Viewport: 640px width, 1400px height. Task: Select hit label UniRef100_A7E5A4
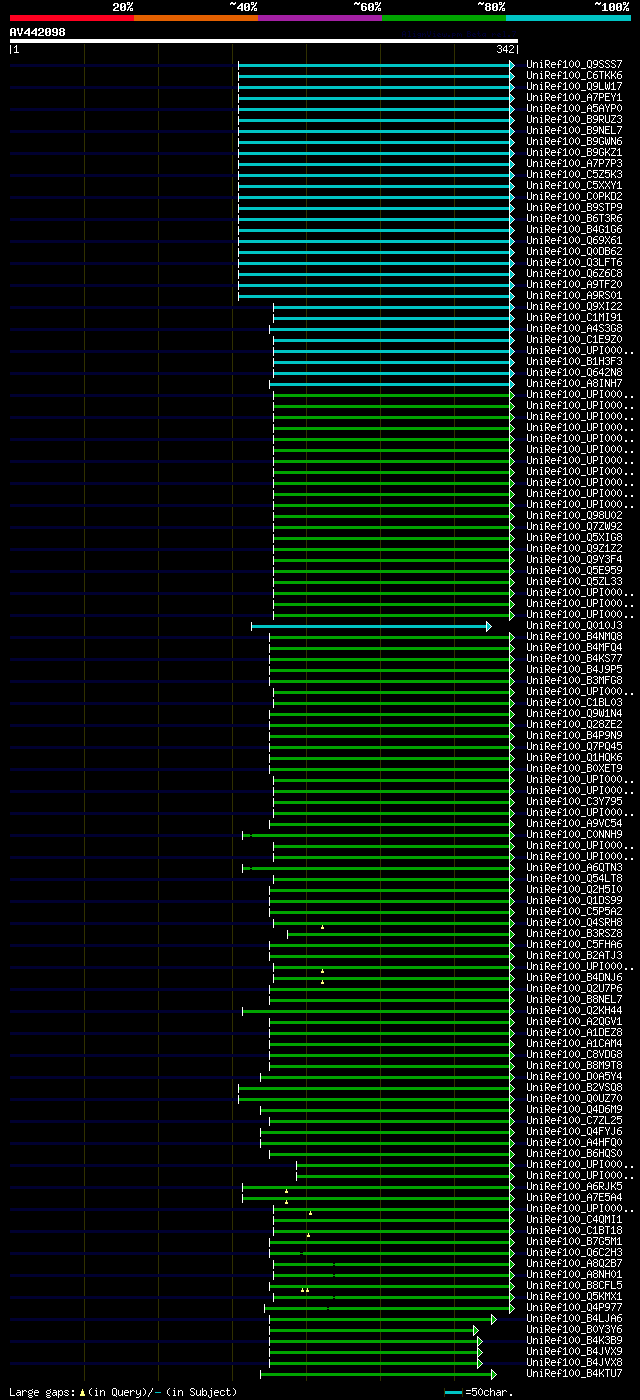574,1197
